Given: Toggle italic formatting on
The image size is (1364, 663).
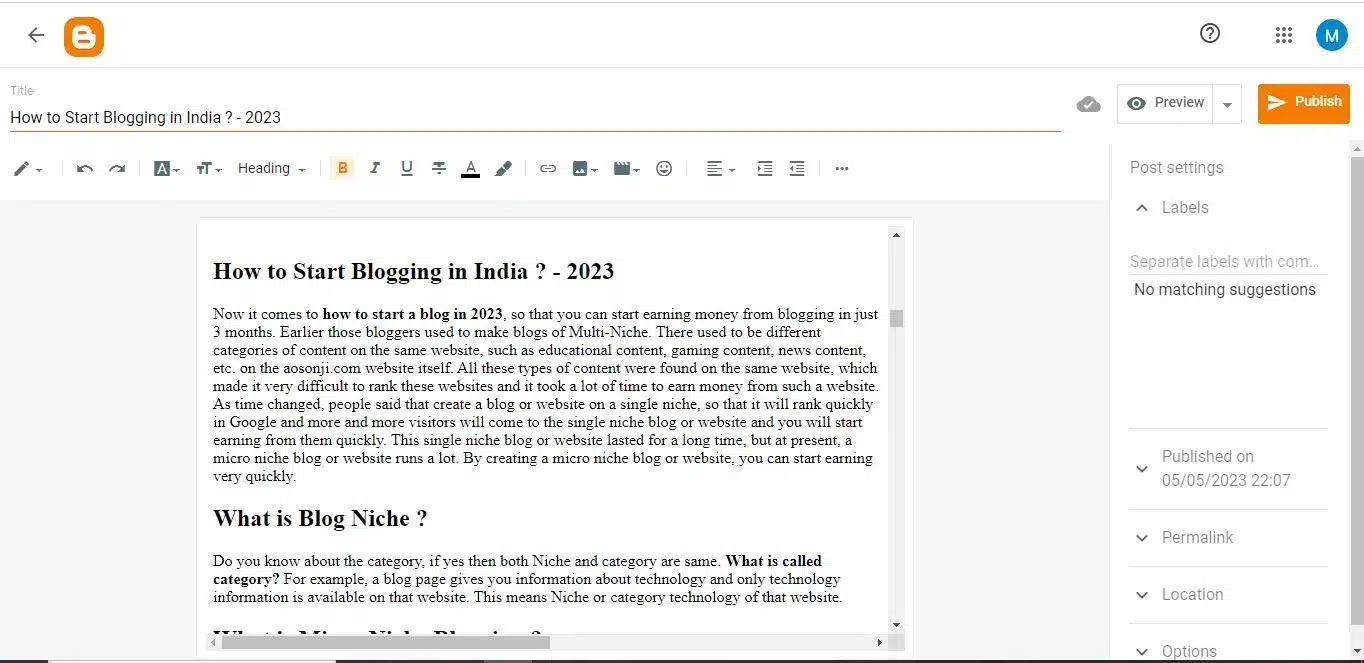Looking at the screenshot, I should 374,168.
